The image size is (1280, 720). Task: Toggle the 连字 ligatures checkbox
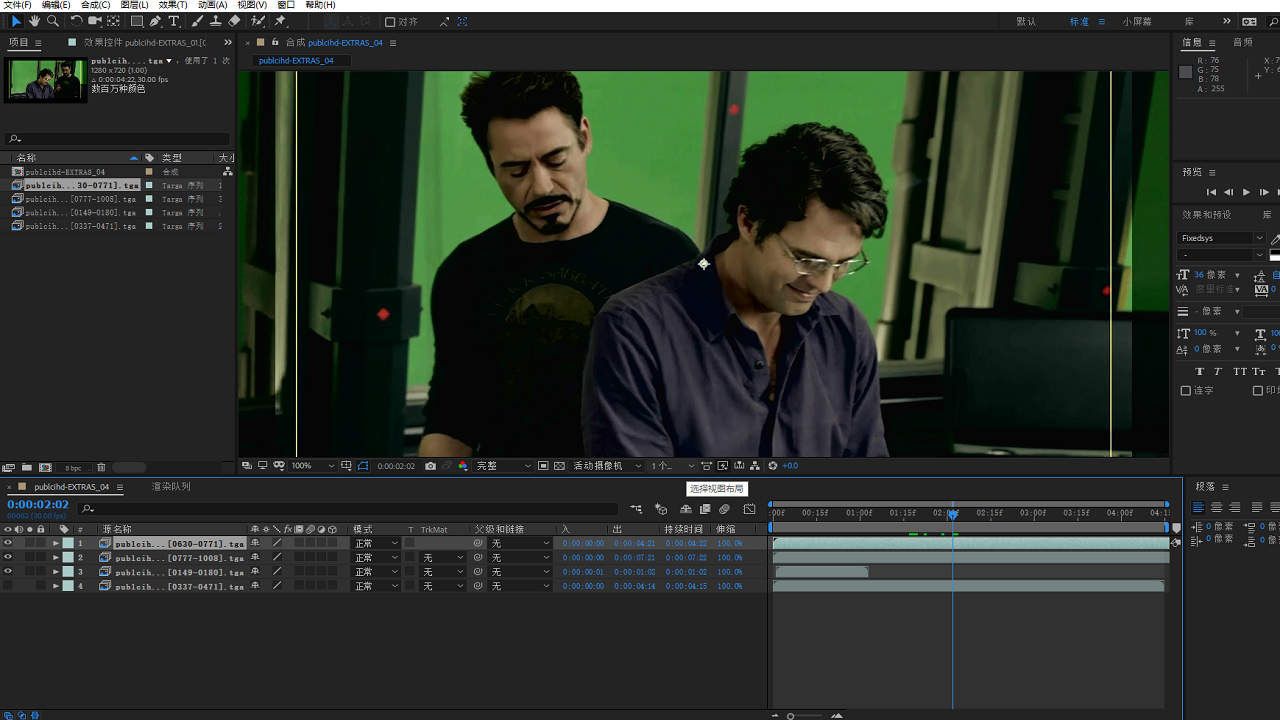tap(1186, 391)
